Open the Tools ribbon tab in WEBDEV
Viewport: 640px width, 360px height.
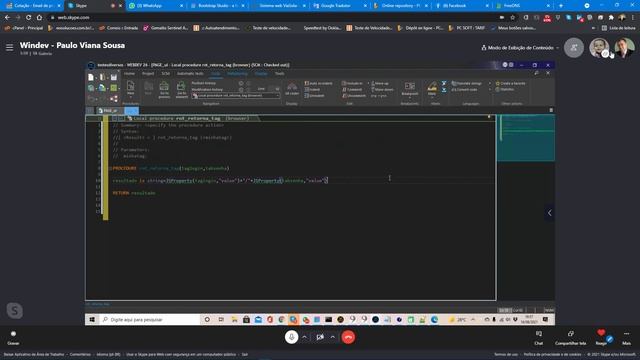[280, 73]
